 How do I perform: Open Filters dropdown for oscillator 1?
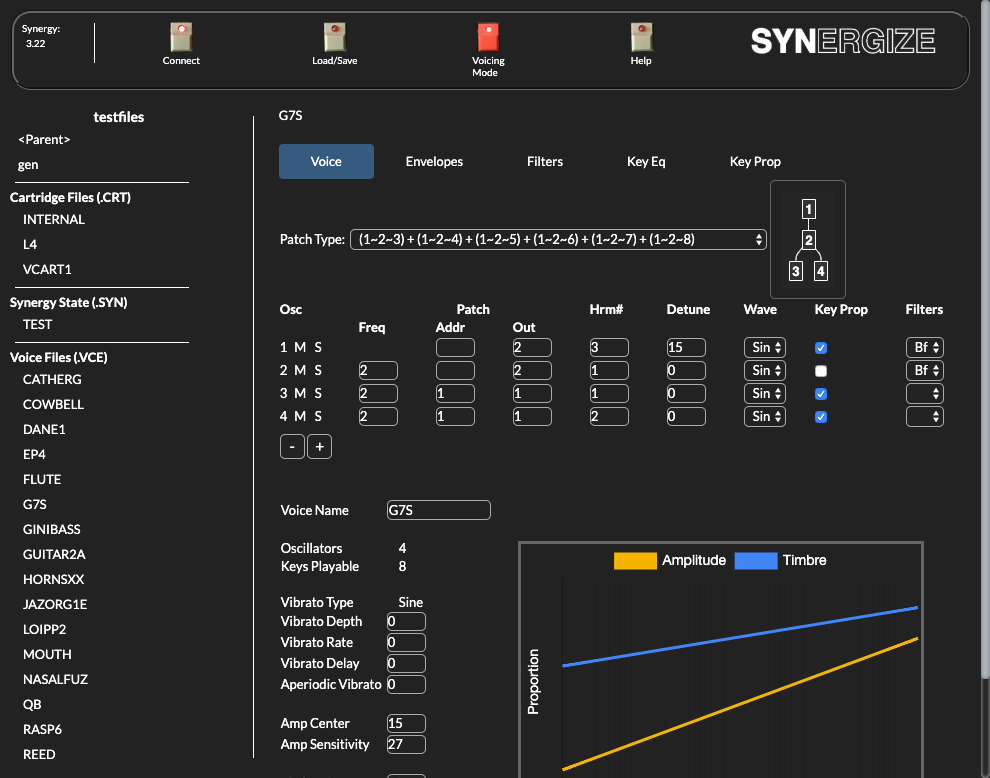(925, 347)
